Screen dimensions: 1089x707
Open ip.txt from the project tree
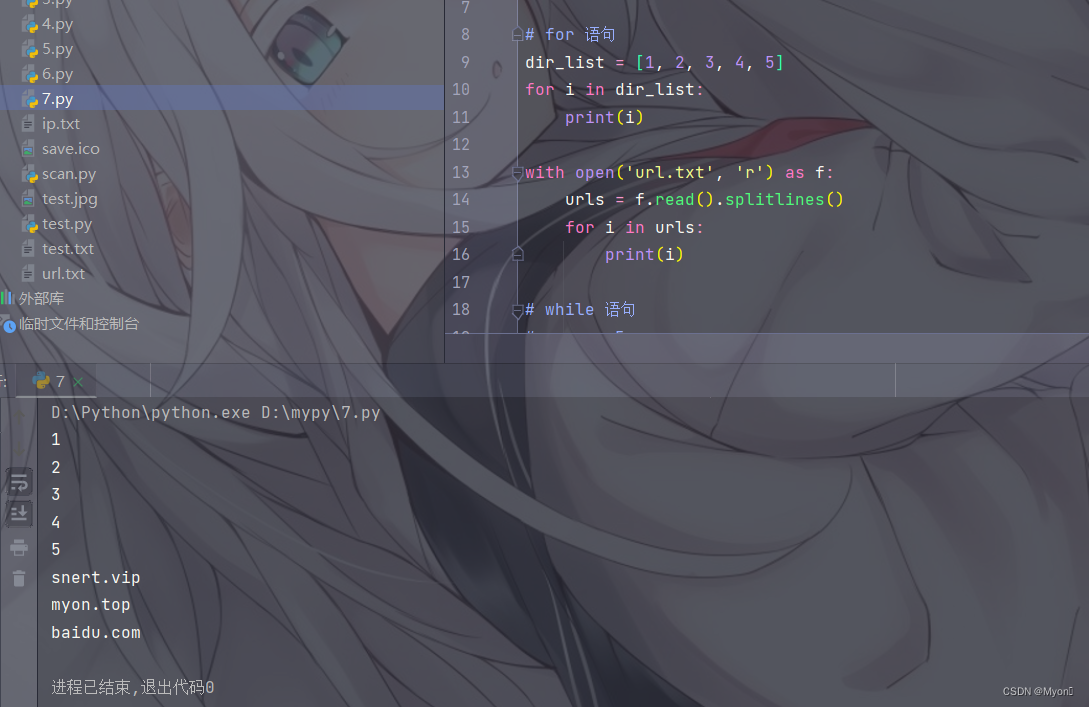60,124
